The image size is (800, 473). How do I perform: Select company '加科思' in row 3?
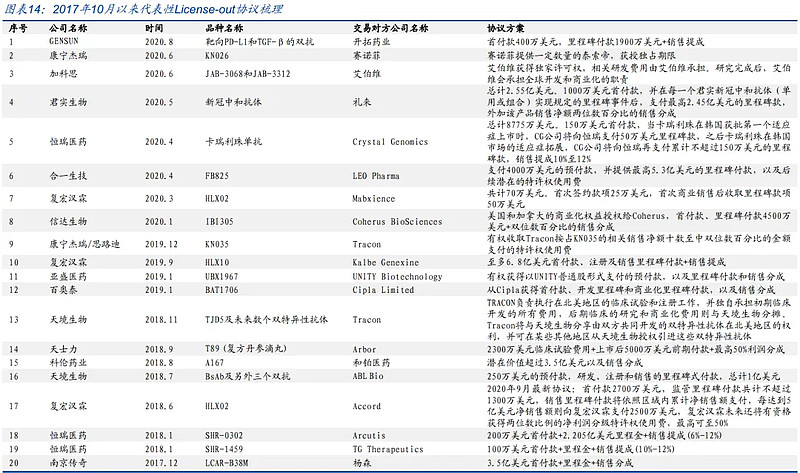63,73
